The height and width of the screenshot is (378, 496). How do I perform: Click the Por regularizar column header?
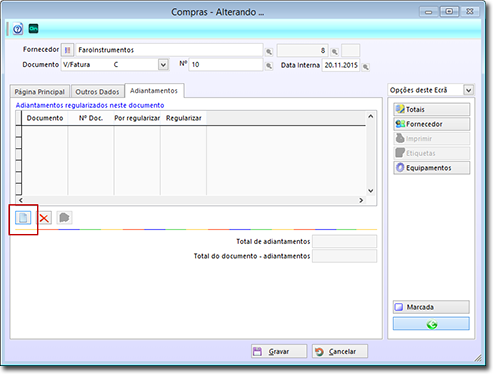click(137, 118)
